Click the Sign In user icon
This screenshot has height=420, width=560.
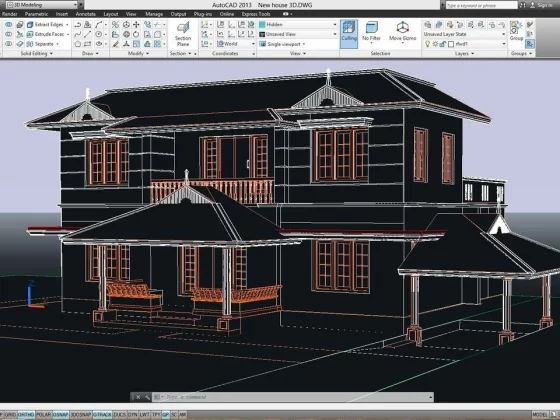click(x=532, y=5)
